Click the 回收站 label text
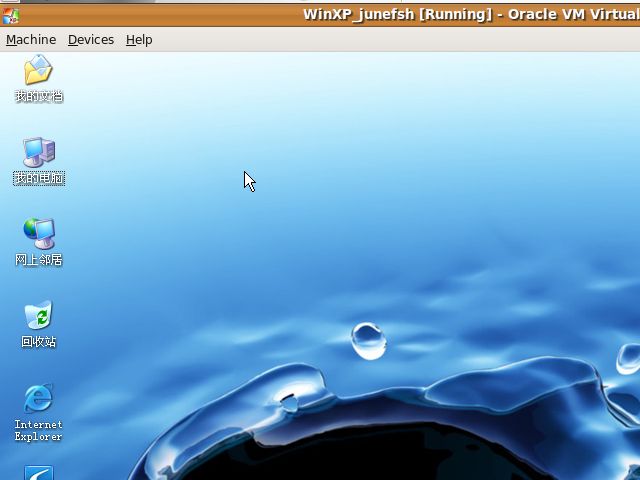 tap(39, 341)
